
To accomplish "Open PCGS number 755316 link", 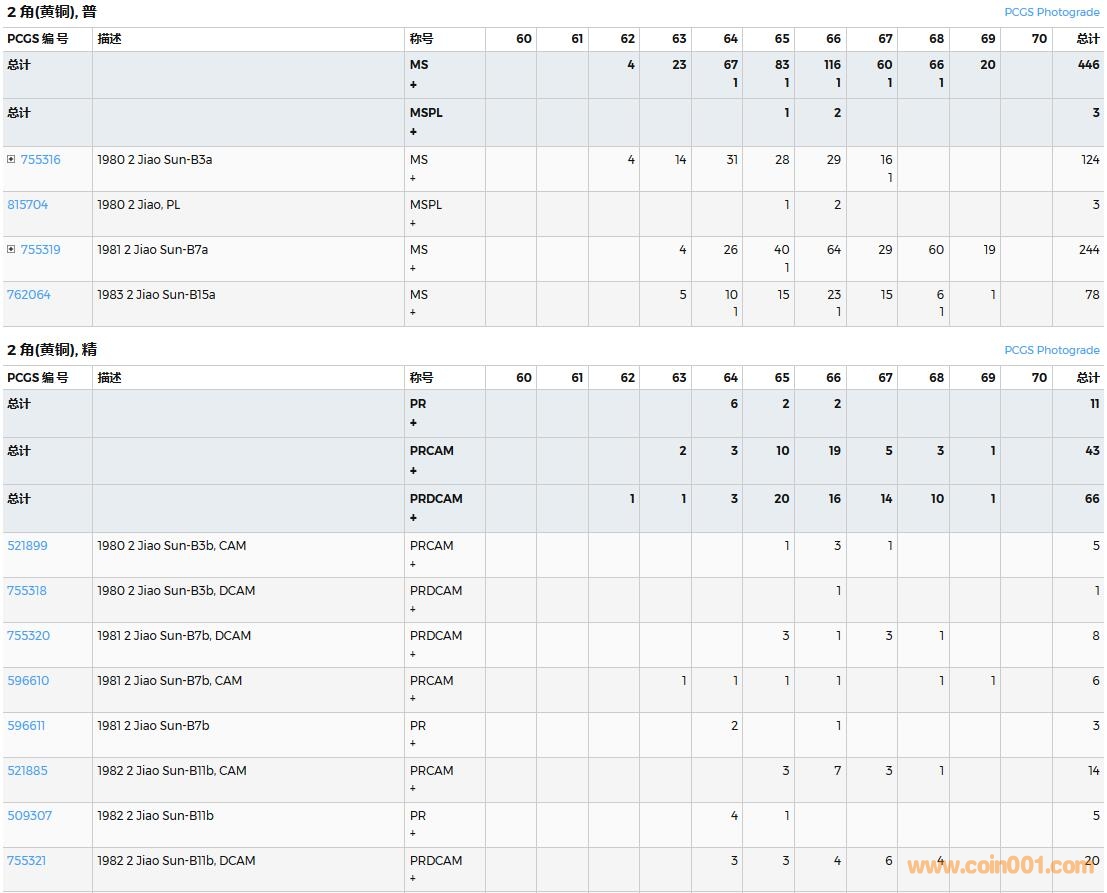I will click(40, 160).
